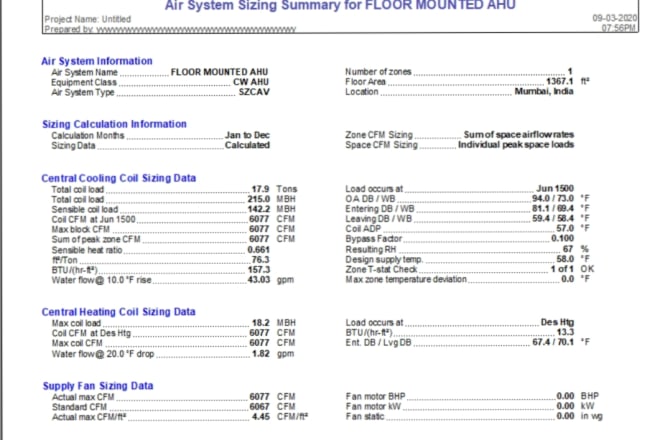The height and width of the screenshot is (440, 660).
Task: Click the sensible heat ratio '0.661'
Action: (x=258, y=250)
